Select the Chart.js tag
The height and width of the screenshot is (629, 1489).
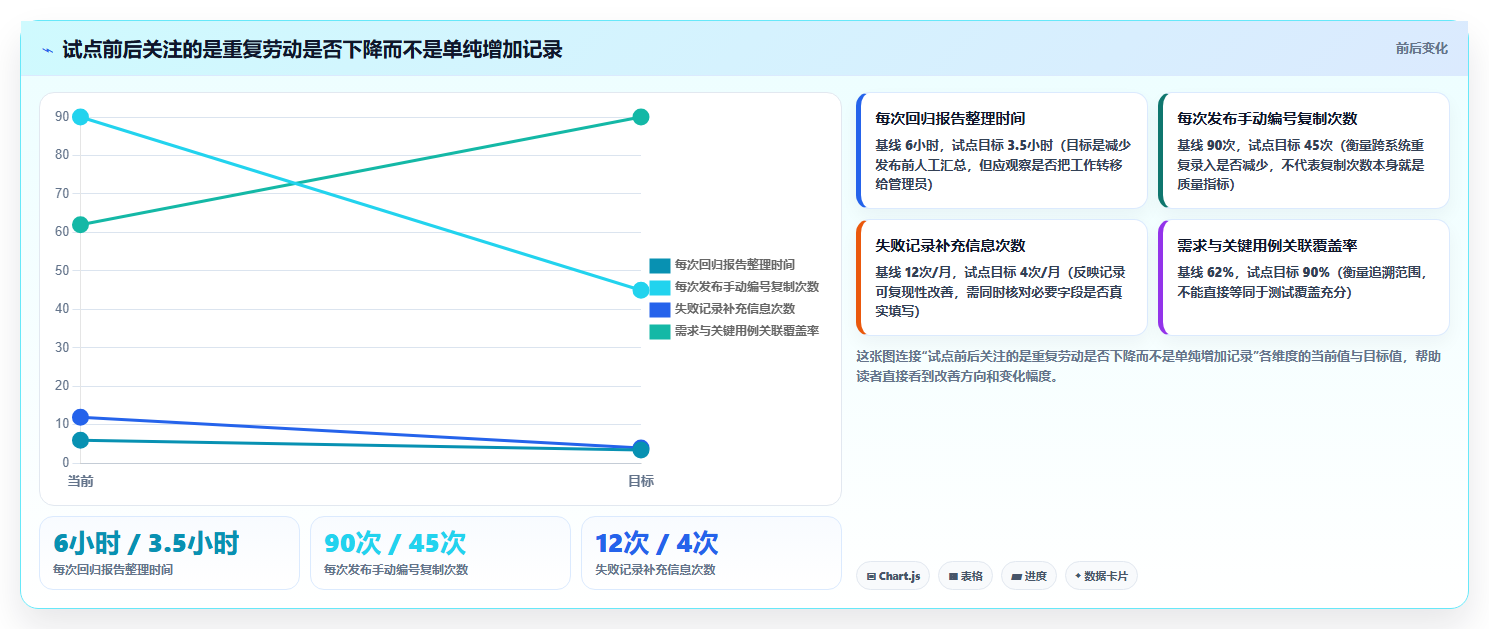tap(893, 576)
